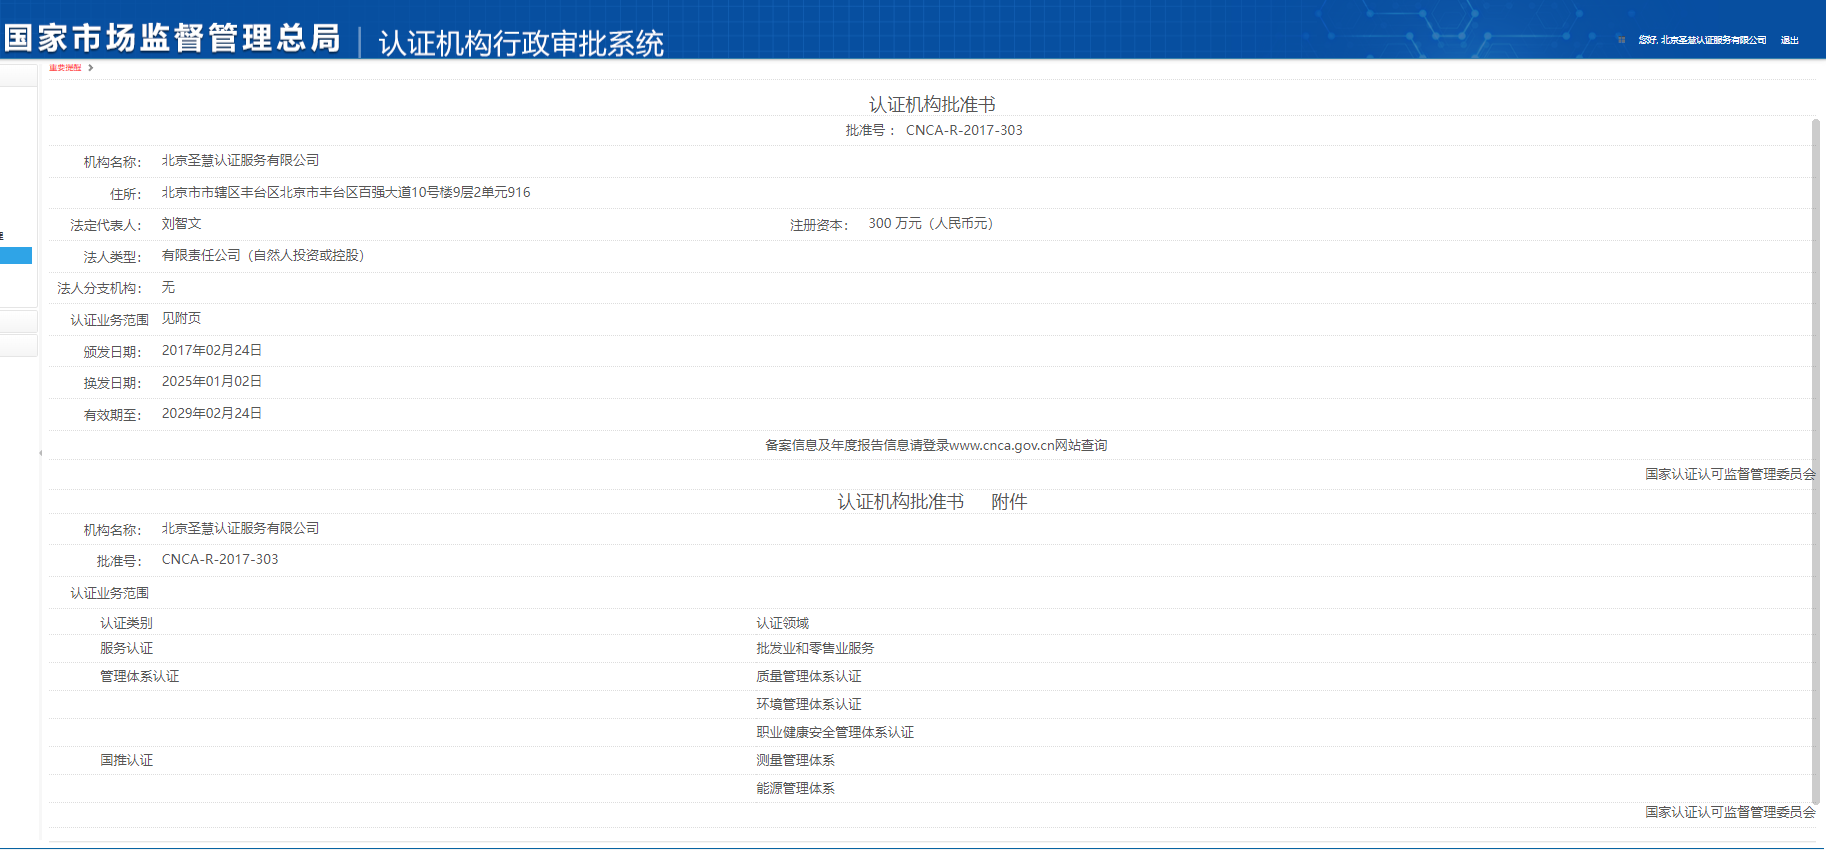
Task: Click the 附件 heading of the attachment
Action: [x=1009, y=502]
